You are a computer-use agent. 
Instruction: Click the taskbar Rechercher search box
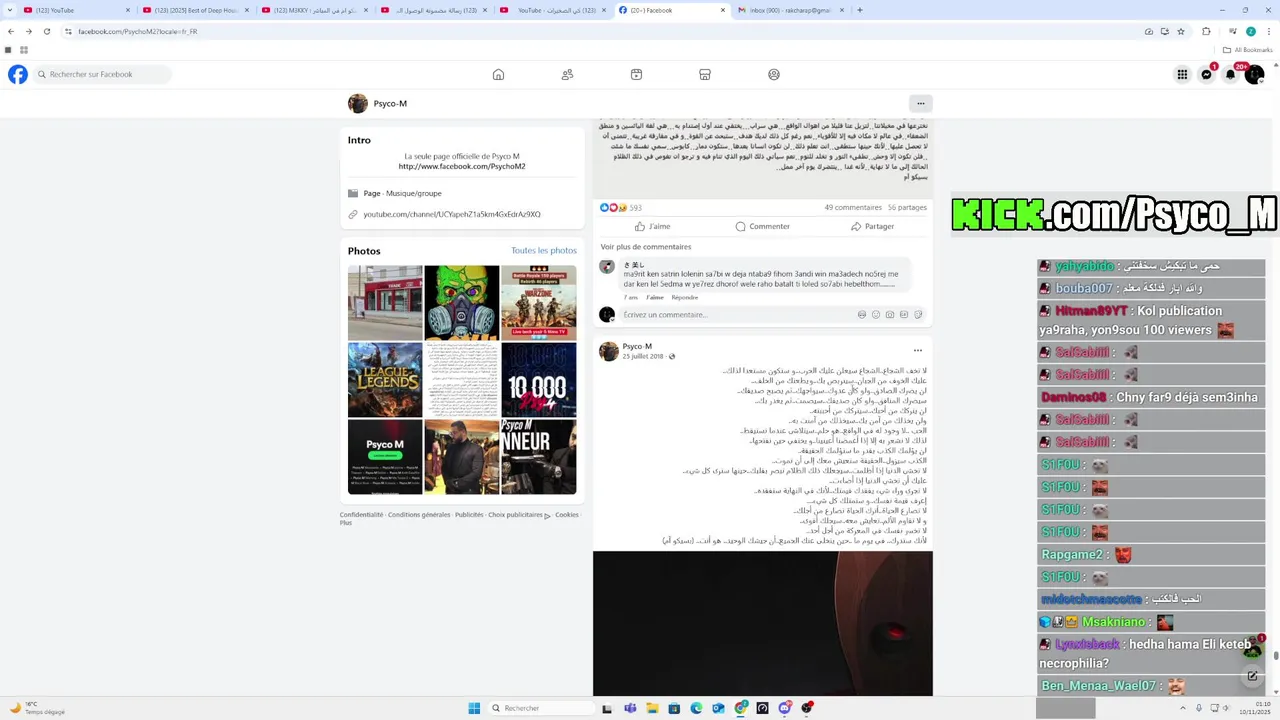(x=540, y=708)
